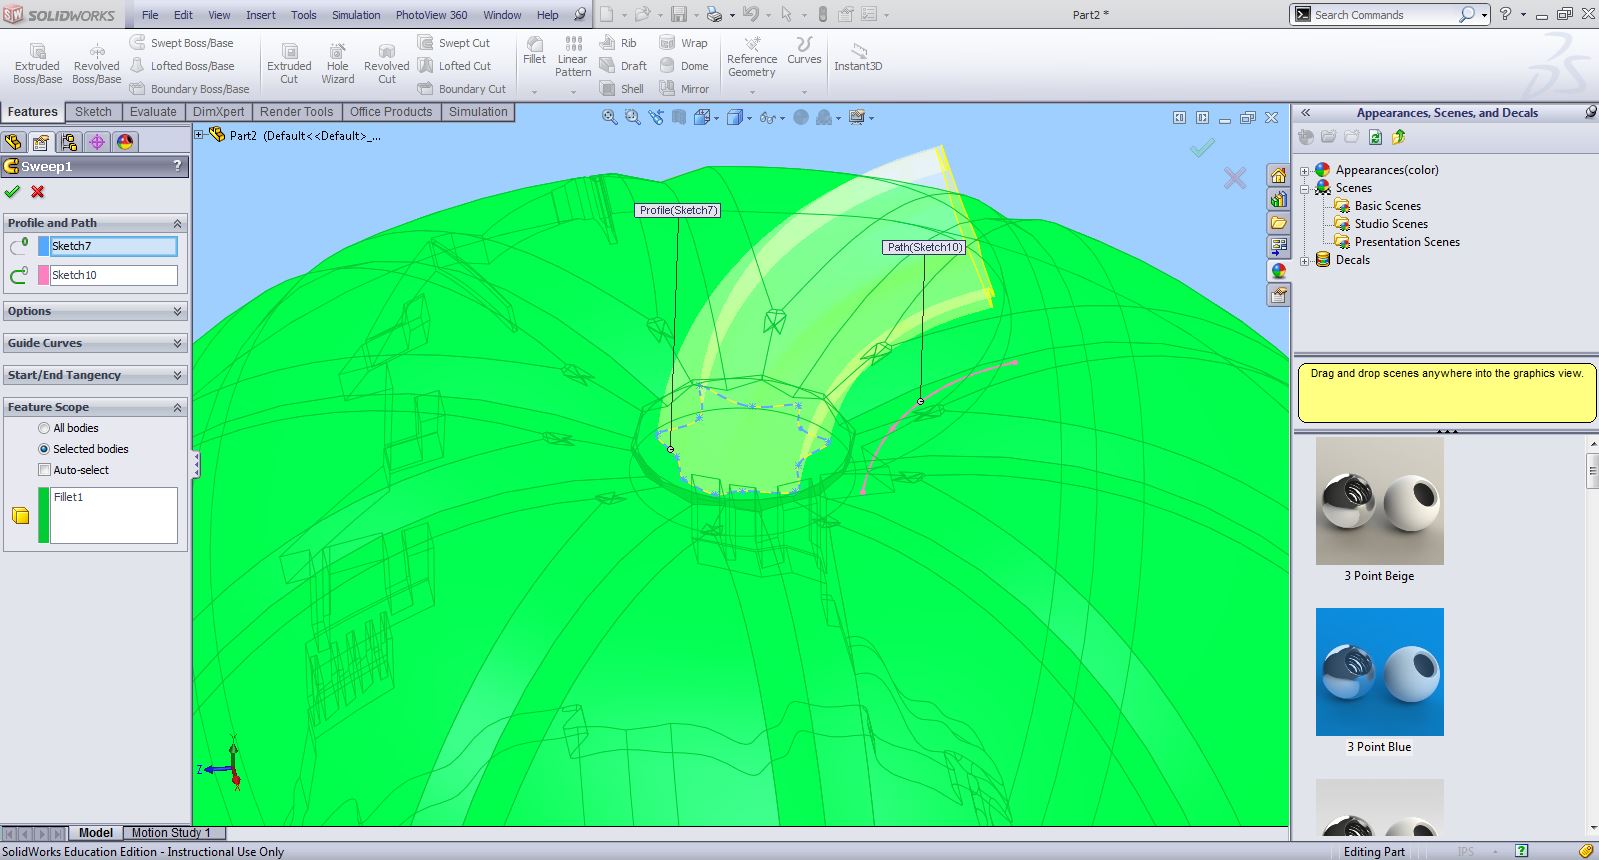Open the Hole Wizard
This screenshot has width=1599, height=860.
338,63
